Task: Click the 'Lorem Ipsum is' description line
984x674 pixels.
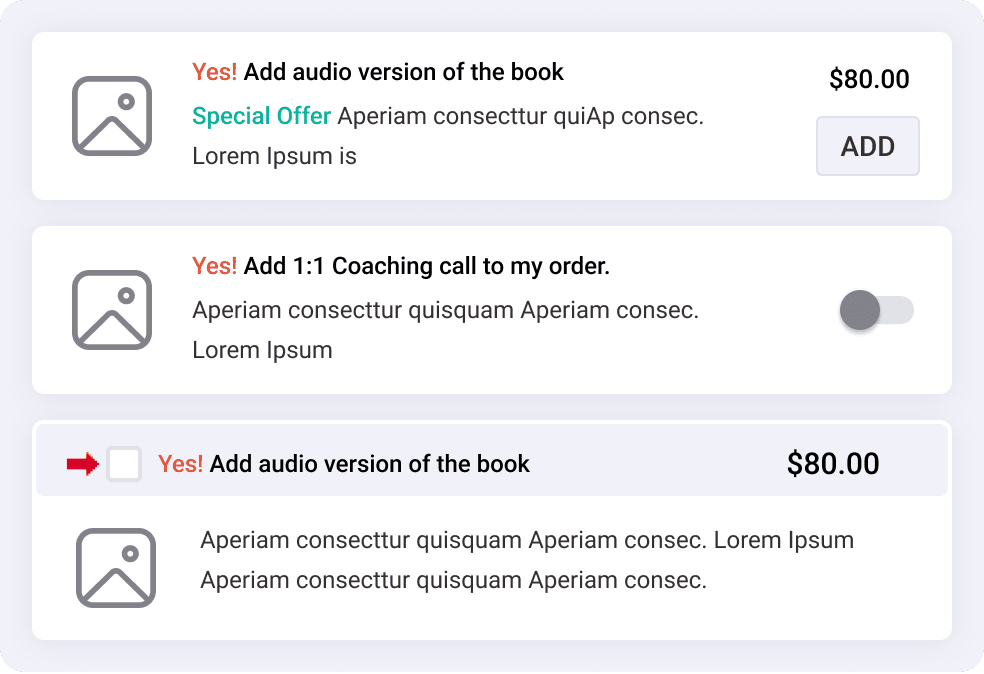Action: point(274,156)
